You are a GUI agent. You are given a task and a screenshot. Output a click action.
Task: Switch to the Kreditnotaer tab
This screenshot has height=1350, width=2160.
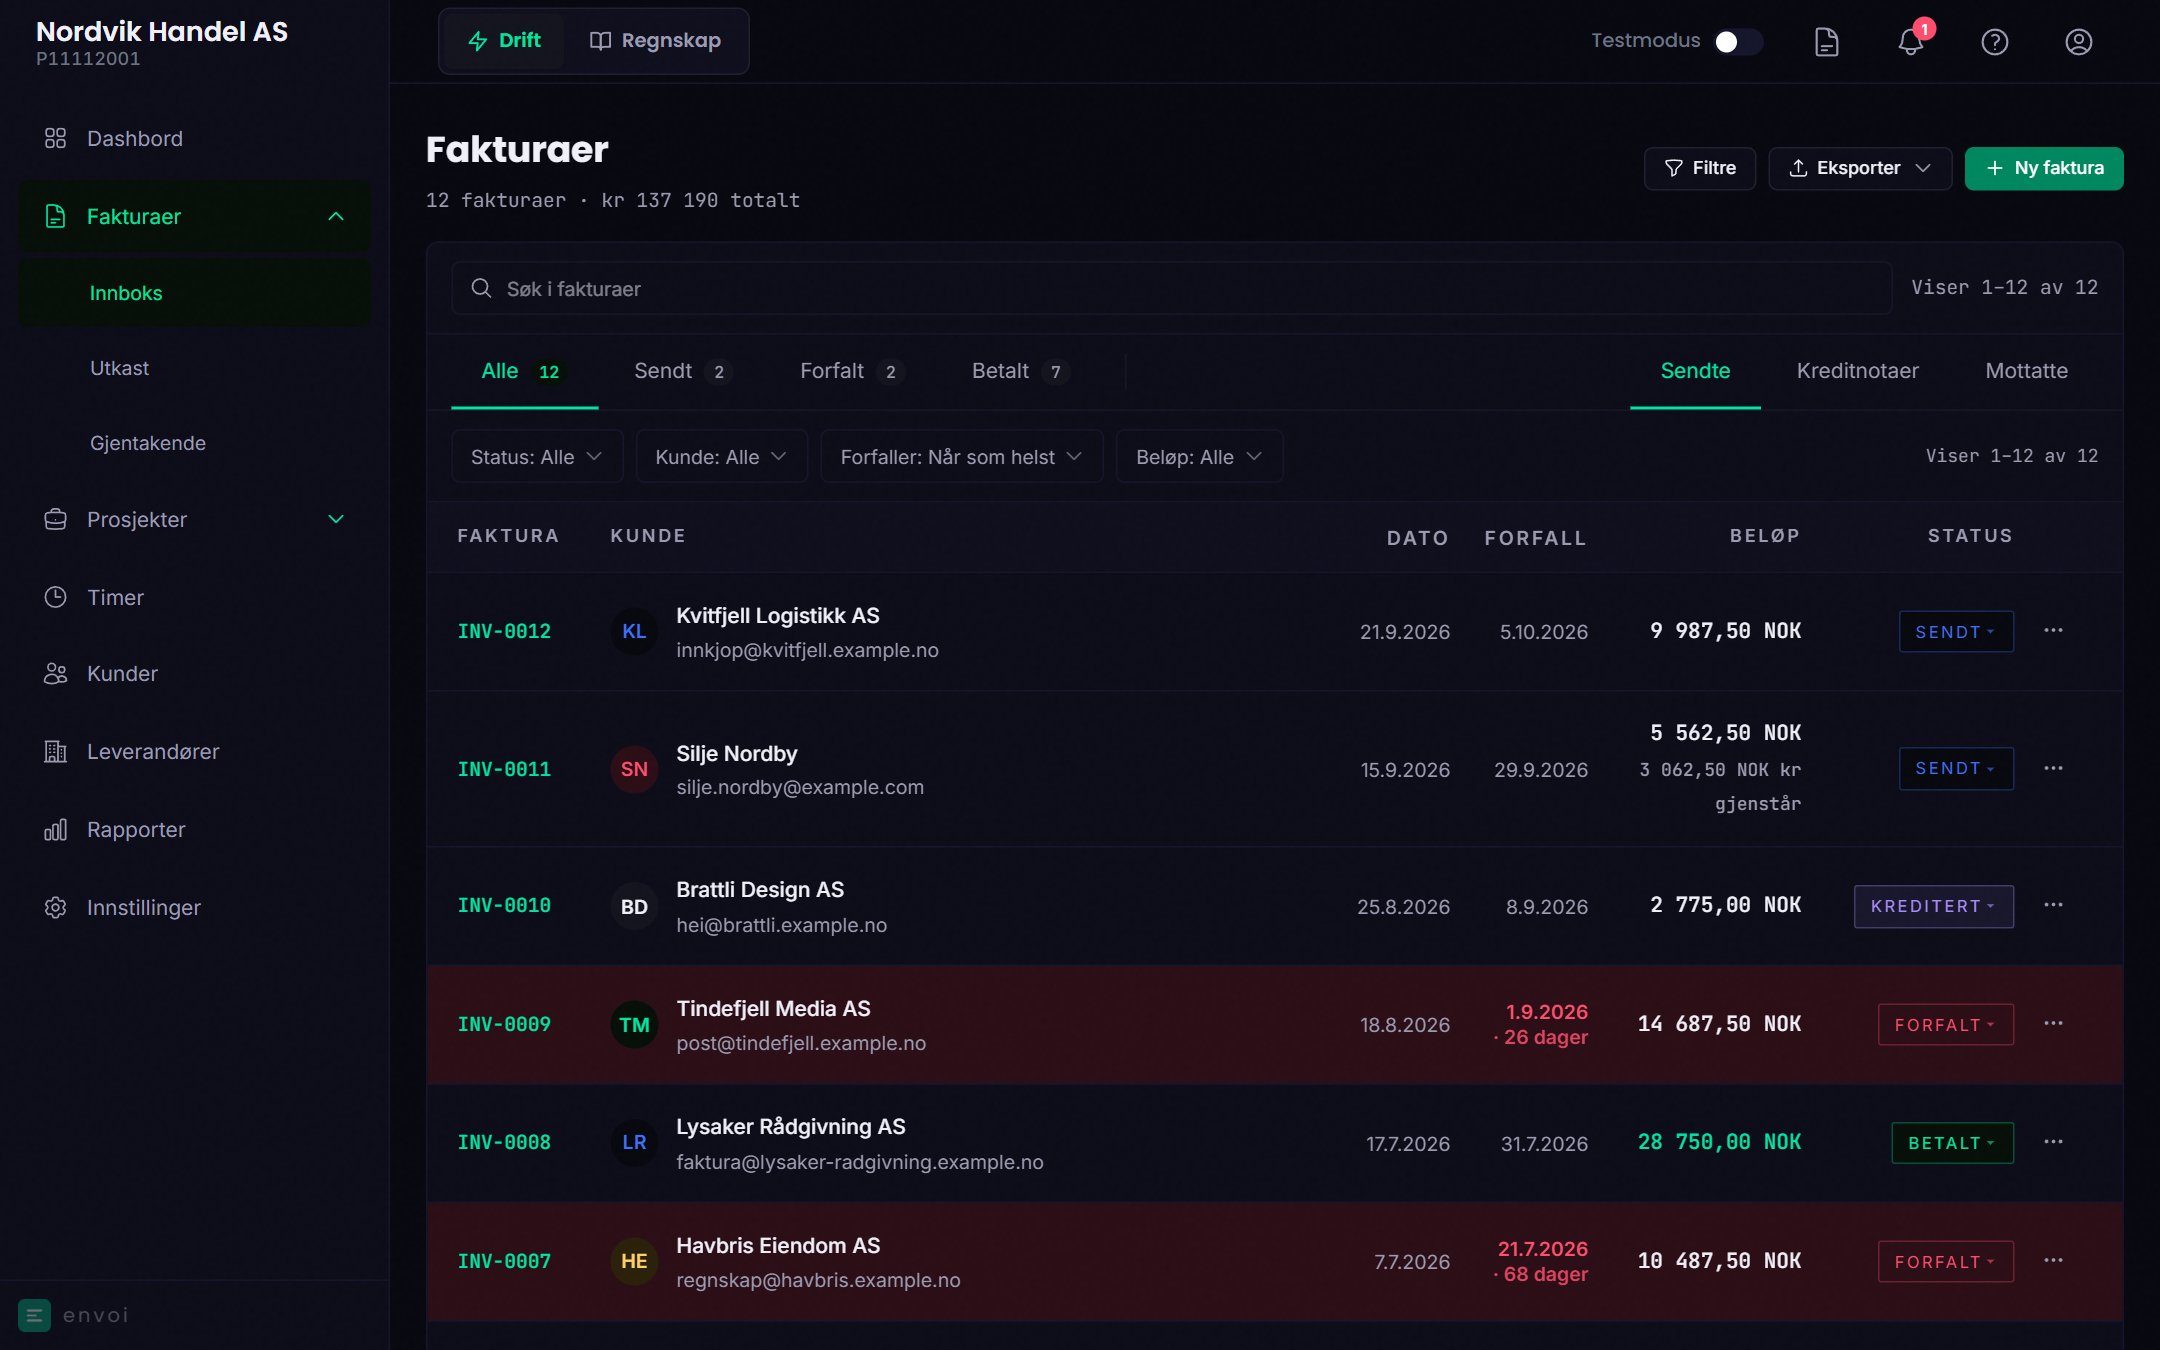pyautogui.click(x=1857, y=371)
